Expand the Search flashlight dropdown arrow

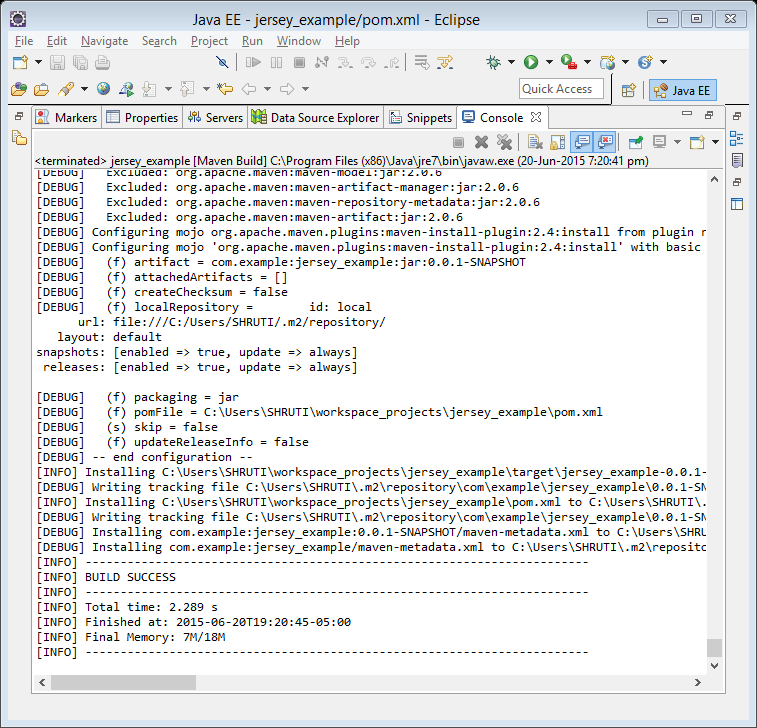coord(84,89)
